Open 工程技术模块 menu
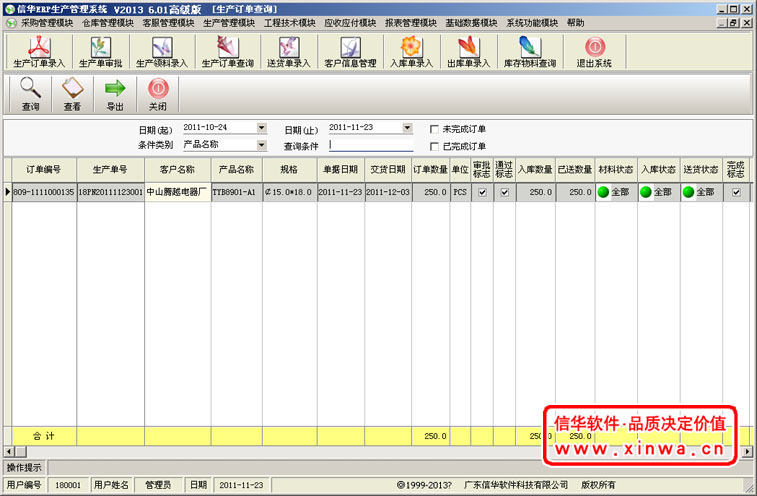This screenshot has width=757, height=496. point(290,23)
